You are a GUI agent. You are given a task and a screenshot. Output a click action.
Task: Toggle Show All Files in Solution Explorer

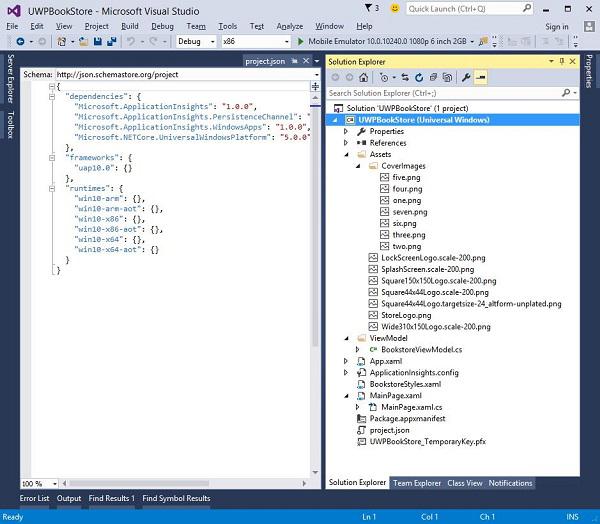coord(446,77)
